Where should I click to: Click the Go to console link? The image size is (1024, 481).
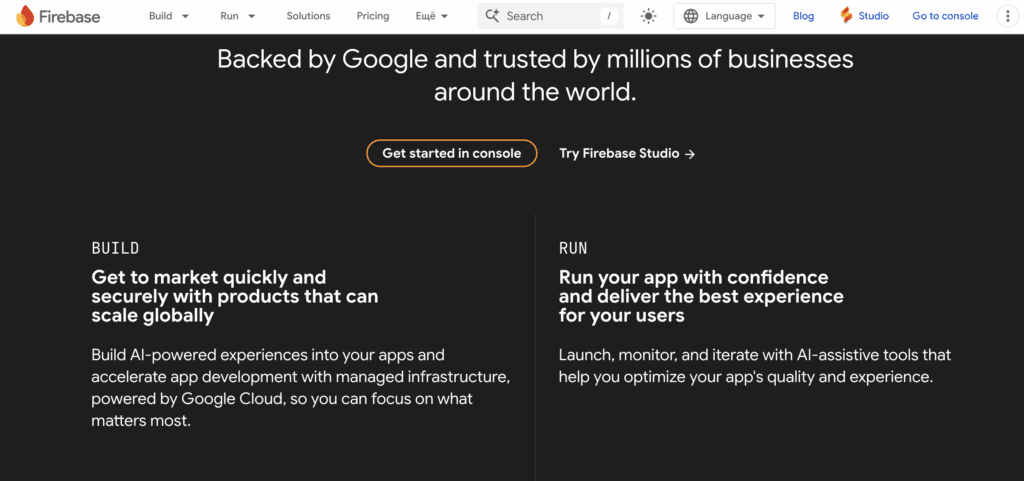click(945, 16)
